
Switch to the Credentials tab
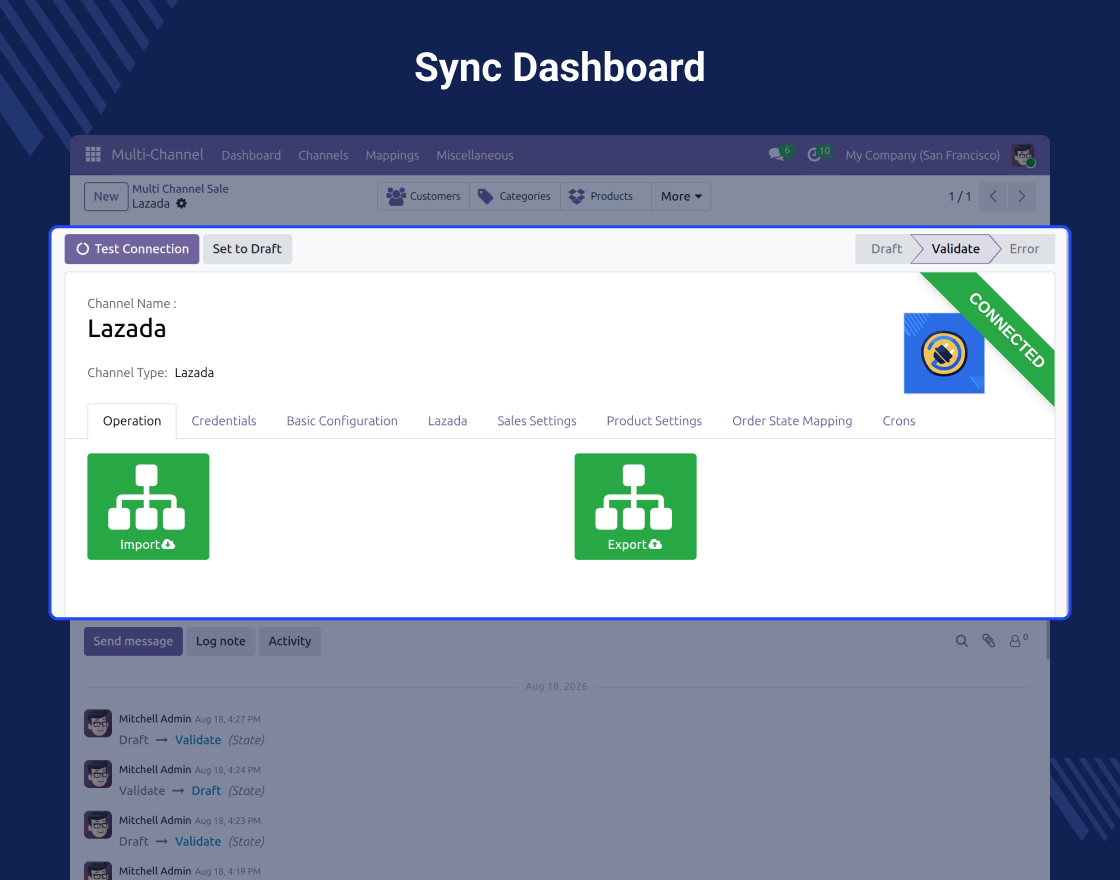224,421
